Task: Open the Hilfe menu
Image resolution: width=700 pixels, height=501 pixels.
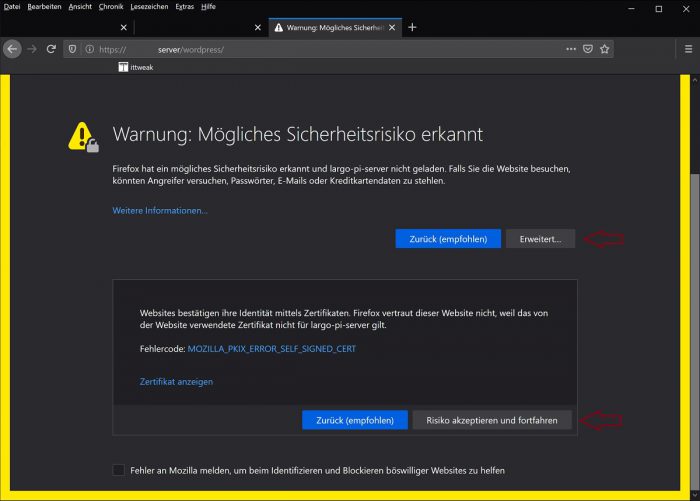Action: pos(208,7)
